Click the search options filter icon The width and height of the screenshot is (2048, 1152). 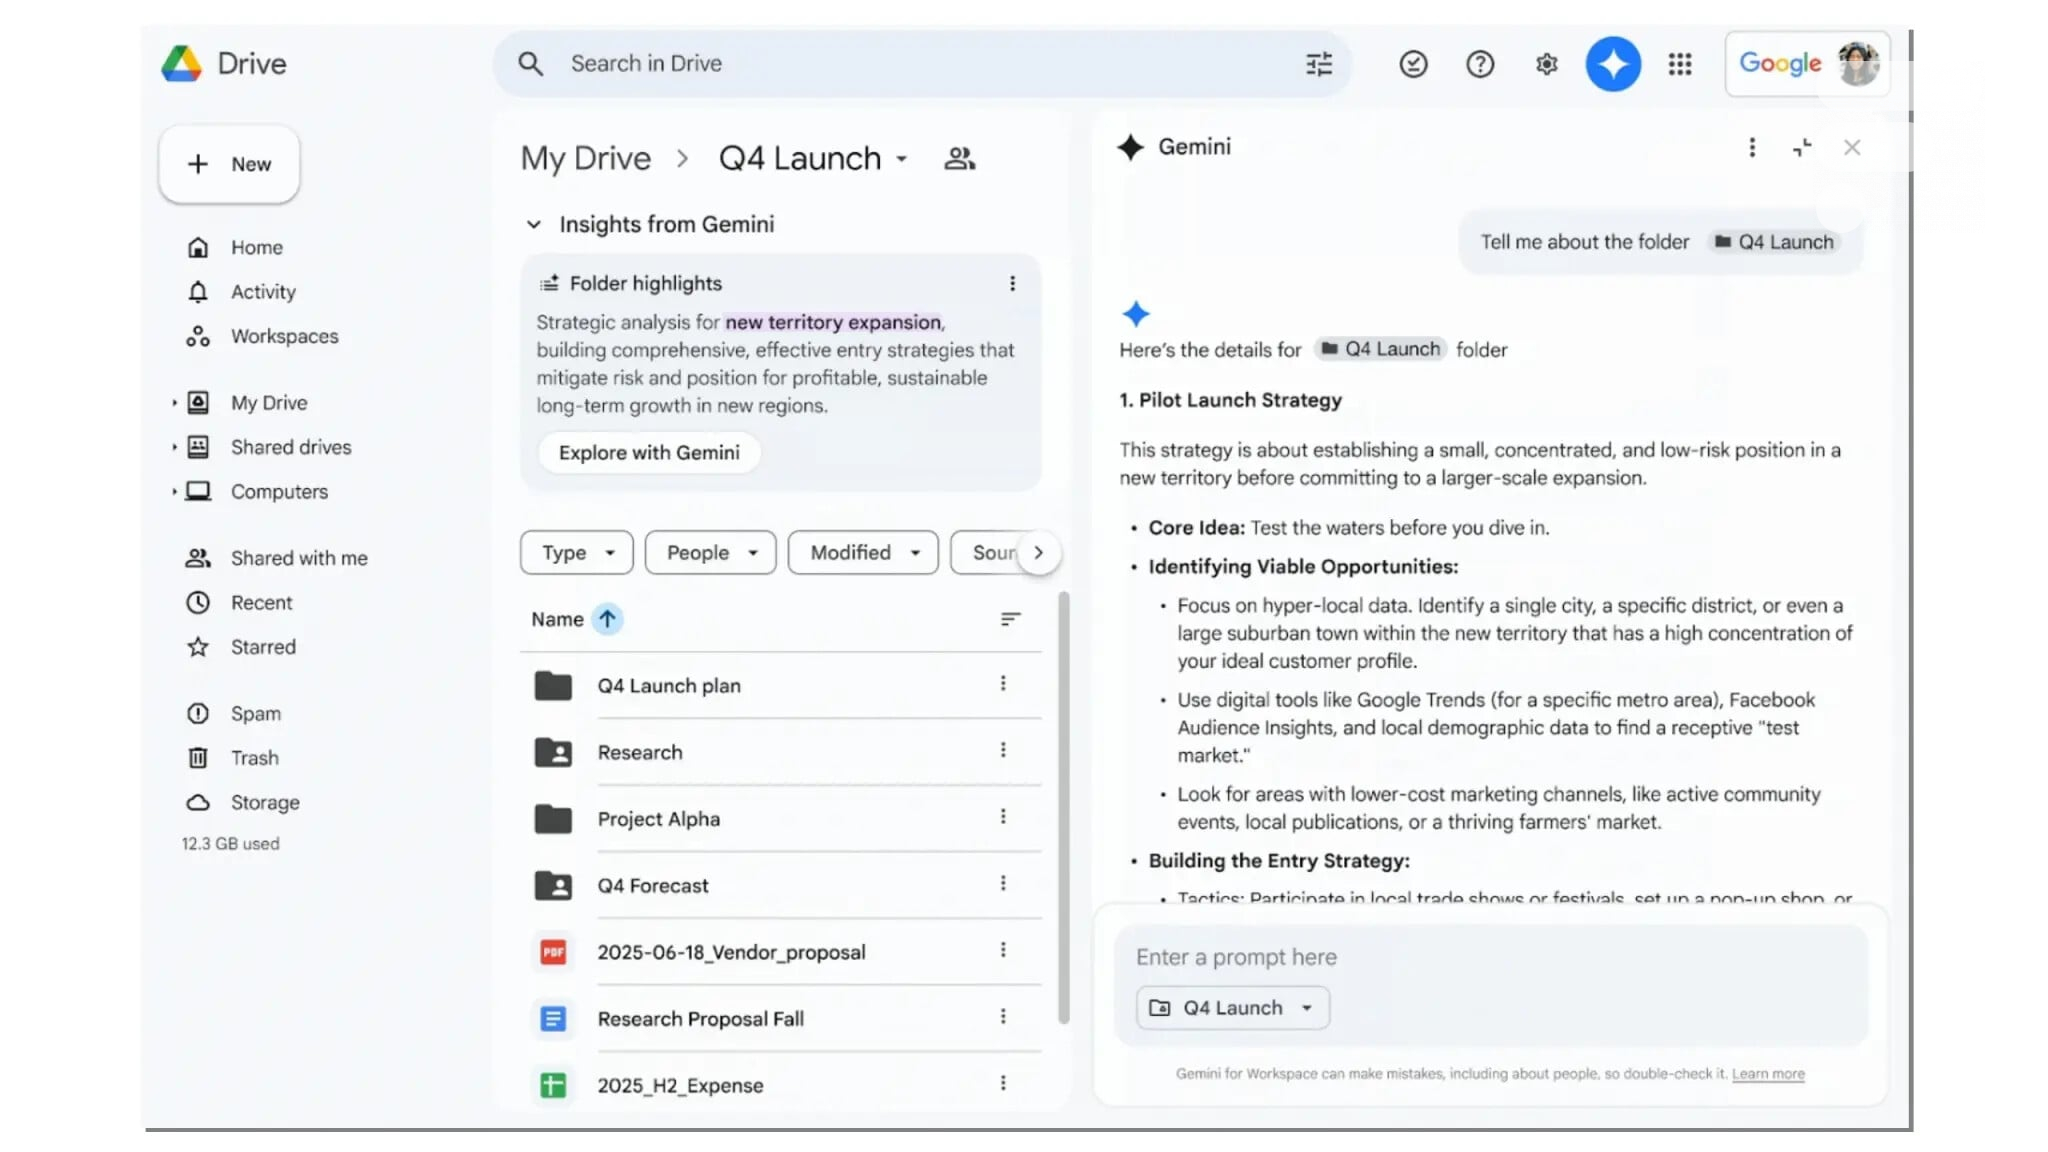coord(1319,63)
